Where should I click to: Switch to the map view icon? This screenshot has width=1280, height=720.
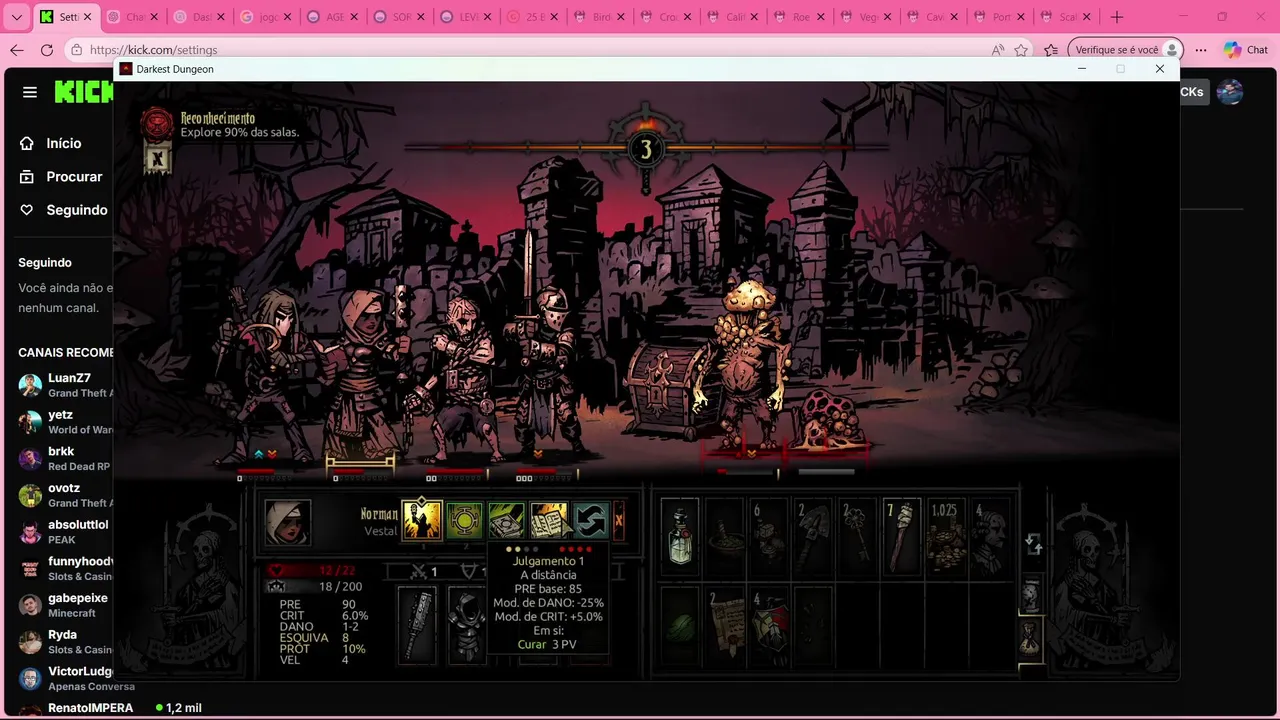[x=1031, y=594]
